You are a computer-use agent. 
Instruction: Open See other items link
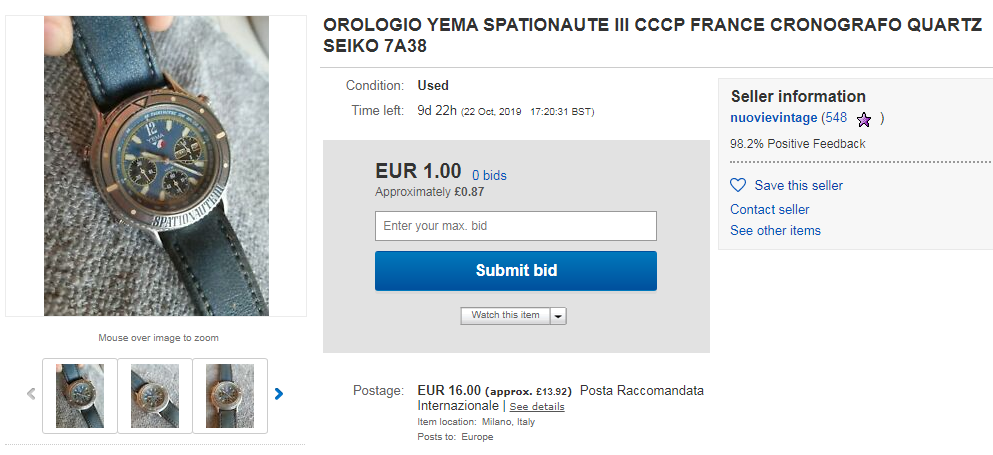click(775, 230)
